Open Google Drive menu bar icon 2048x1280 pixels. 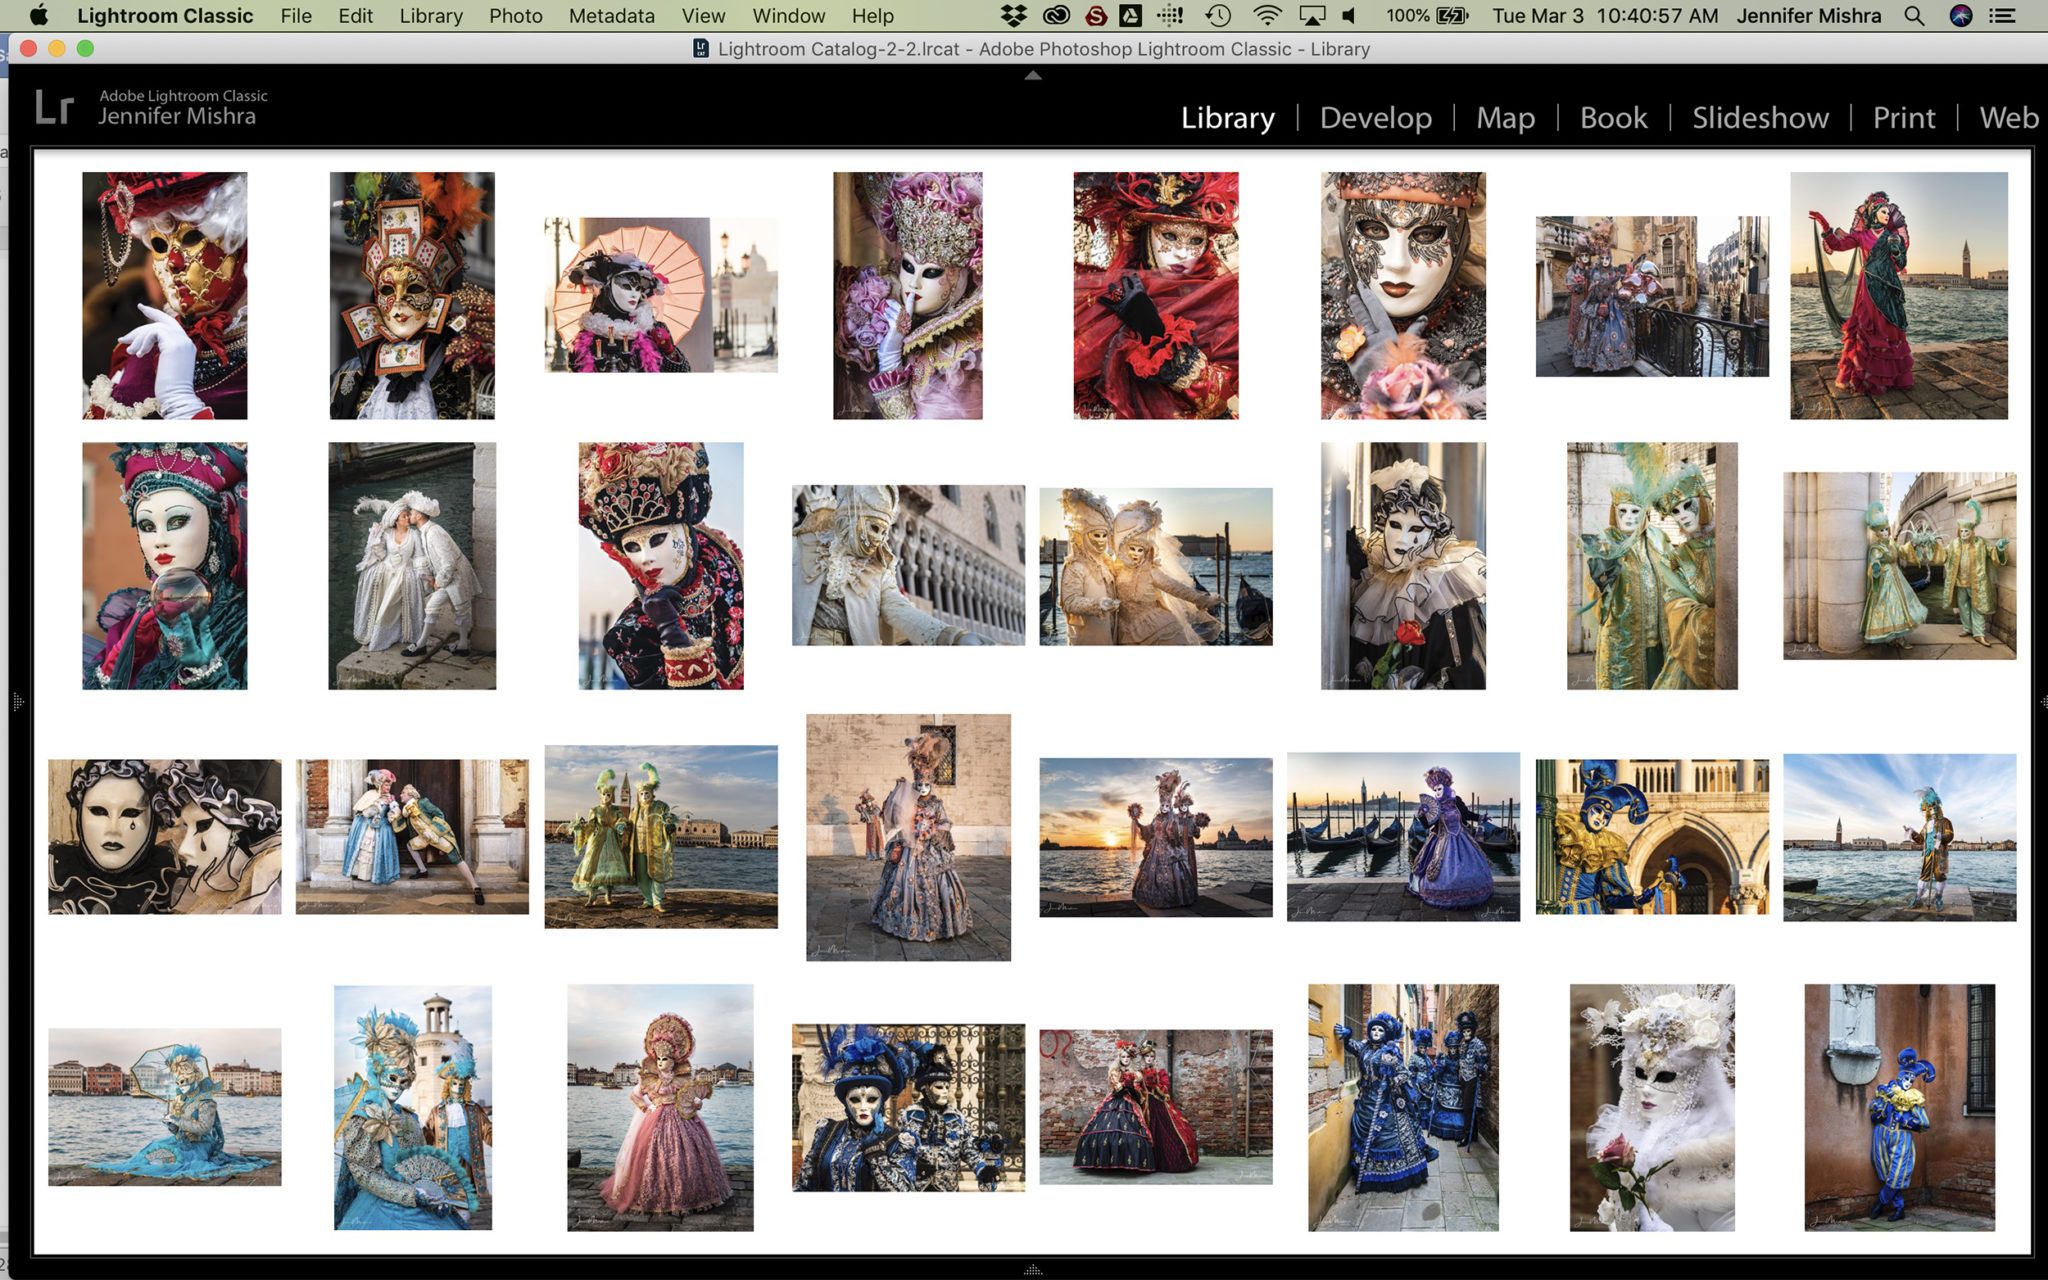tap(1131, 15)
